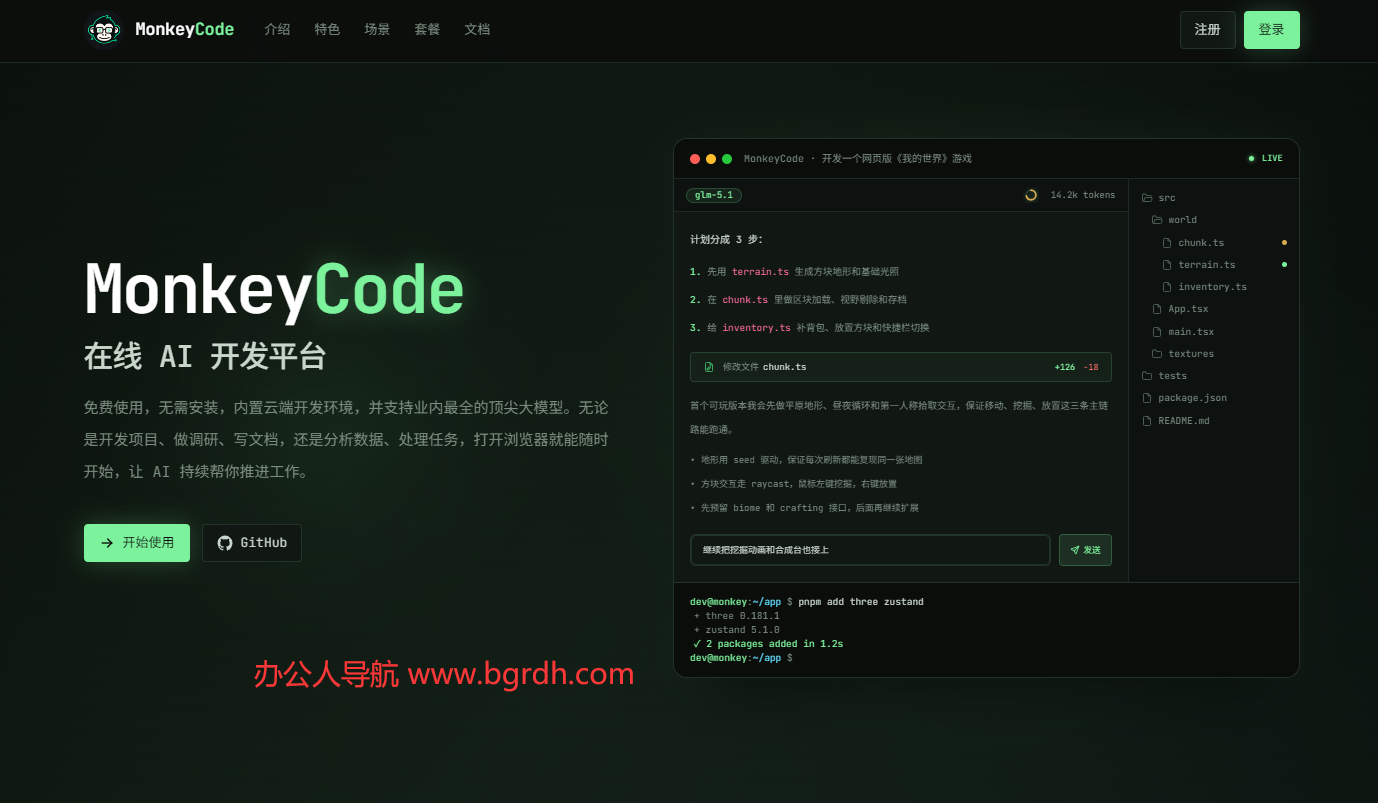Image resolution: width=1378 pixels, height=803 pixels.
Task: Click the 在线 AI 开发平台 subtitle
Action: click(205, 356)
